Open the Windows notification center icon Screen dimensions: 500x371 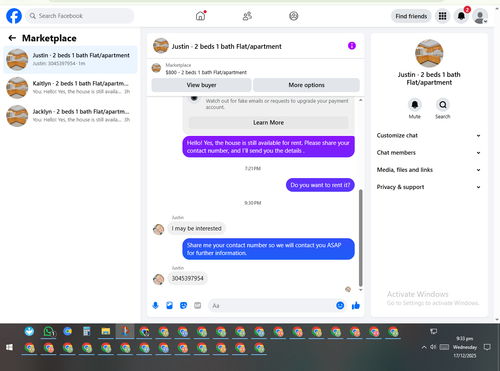click(x=487, y=347)
